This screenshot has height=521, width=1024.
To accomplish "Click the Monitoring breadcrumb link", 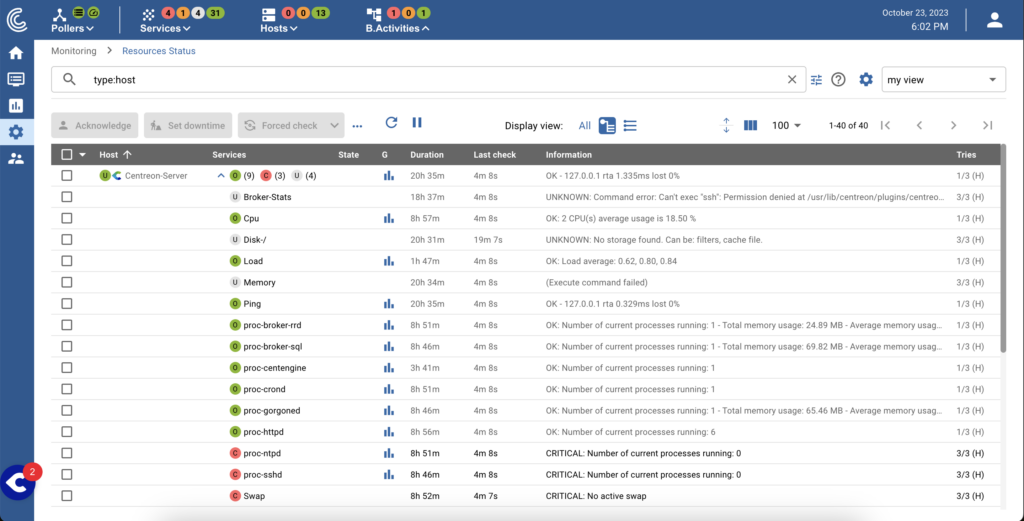I will pyautogui.click(x=73, y=50).
